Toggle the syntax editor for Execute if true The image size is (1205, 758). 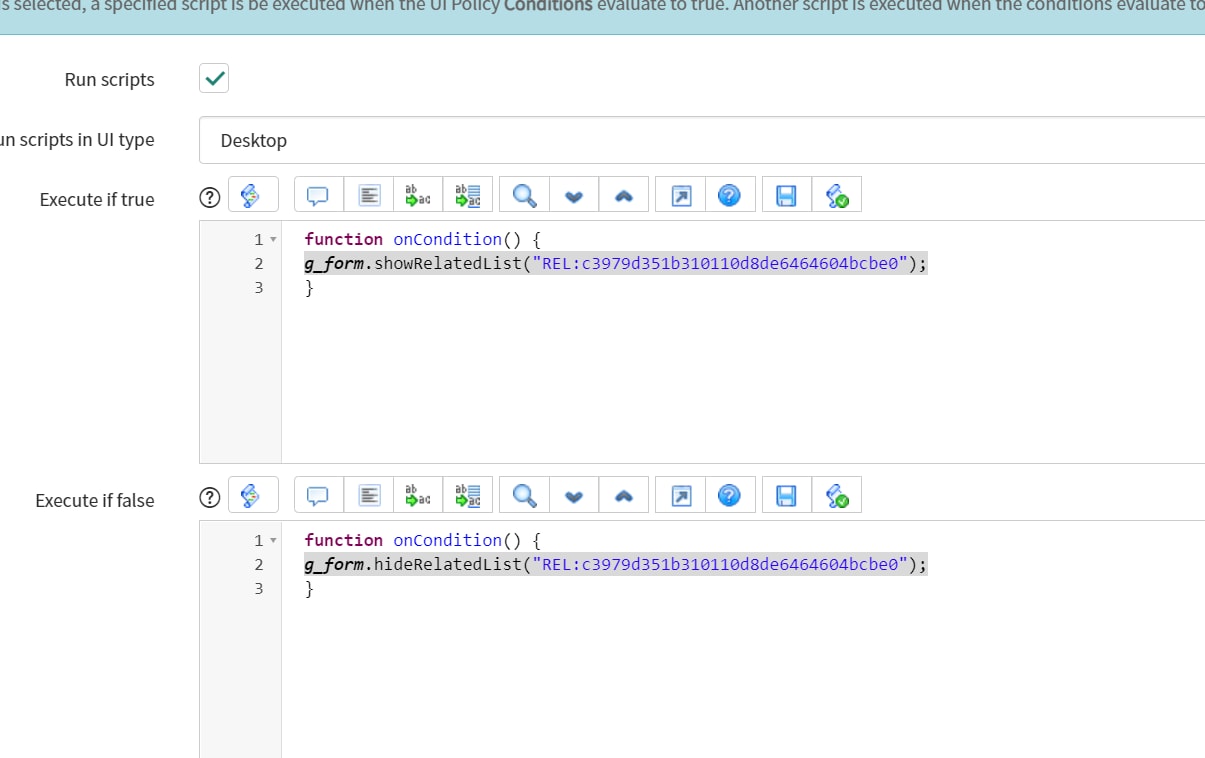tap(253, 194)
